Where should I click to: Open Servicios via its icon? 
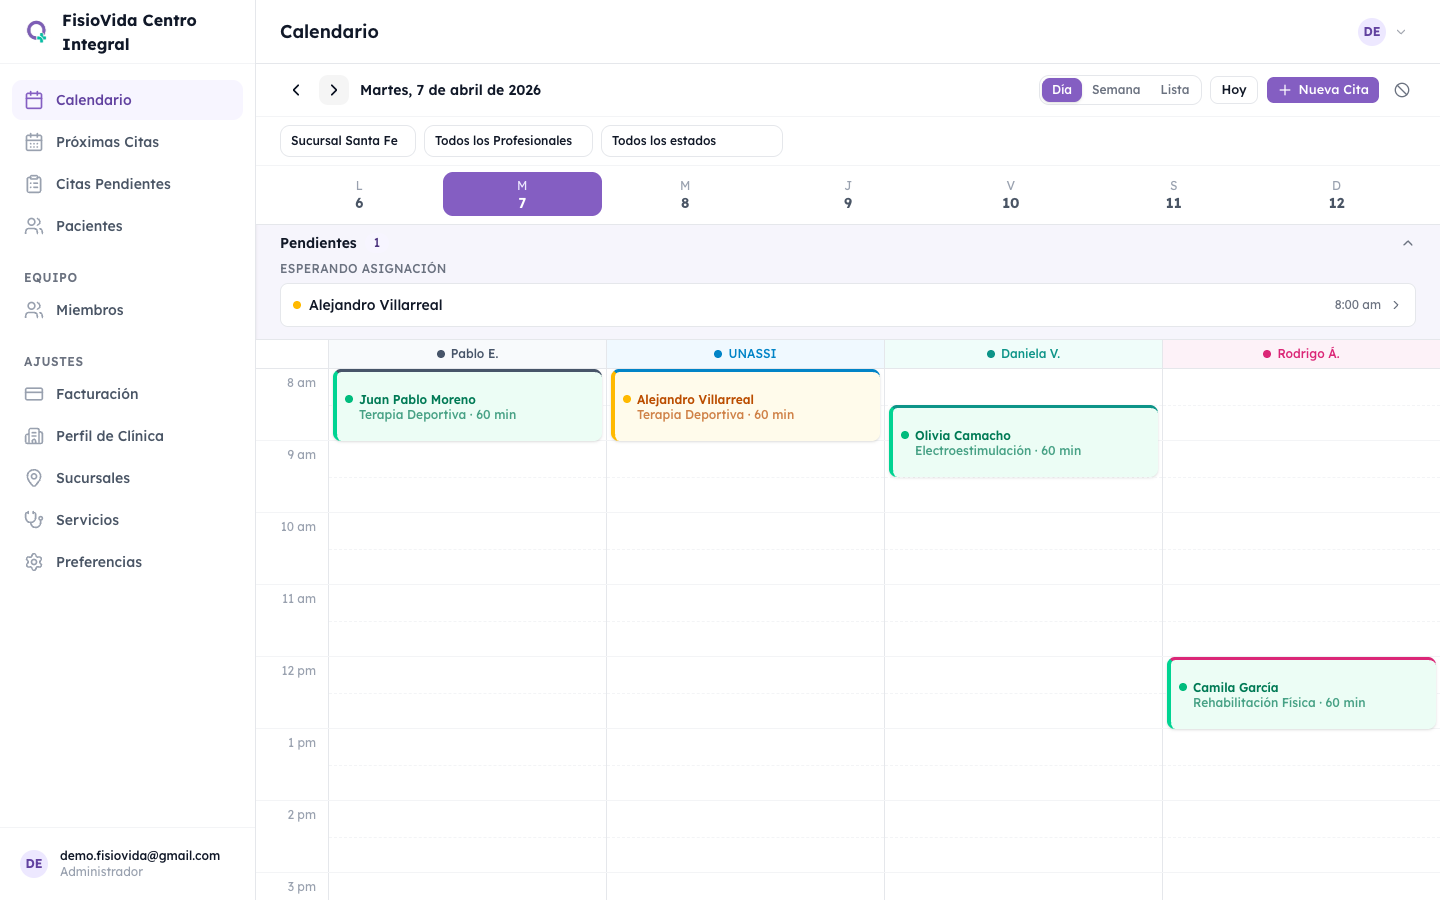pyautogui.click(x=35, y=519)
